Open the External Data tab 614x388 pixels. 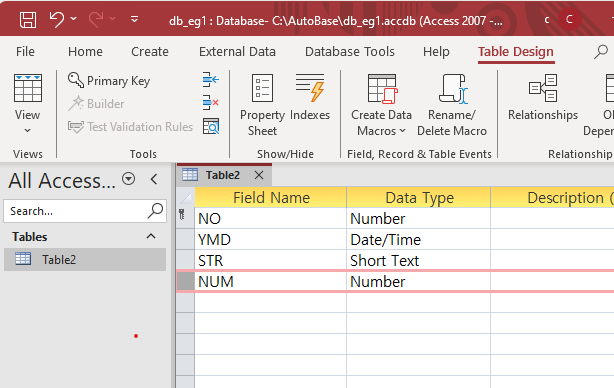click(x=237, y=52)
